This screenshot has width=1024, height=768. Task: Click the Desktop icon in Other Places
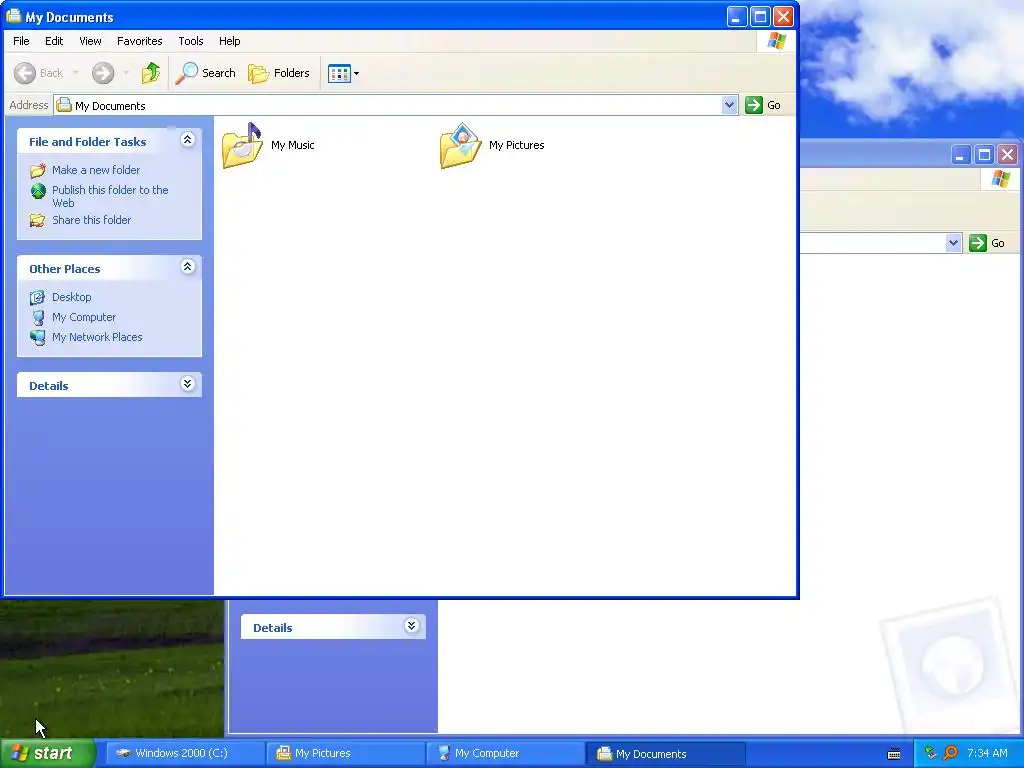click(x=38, y=298)
